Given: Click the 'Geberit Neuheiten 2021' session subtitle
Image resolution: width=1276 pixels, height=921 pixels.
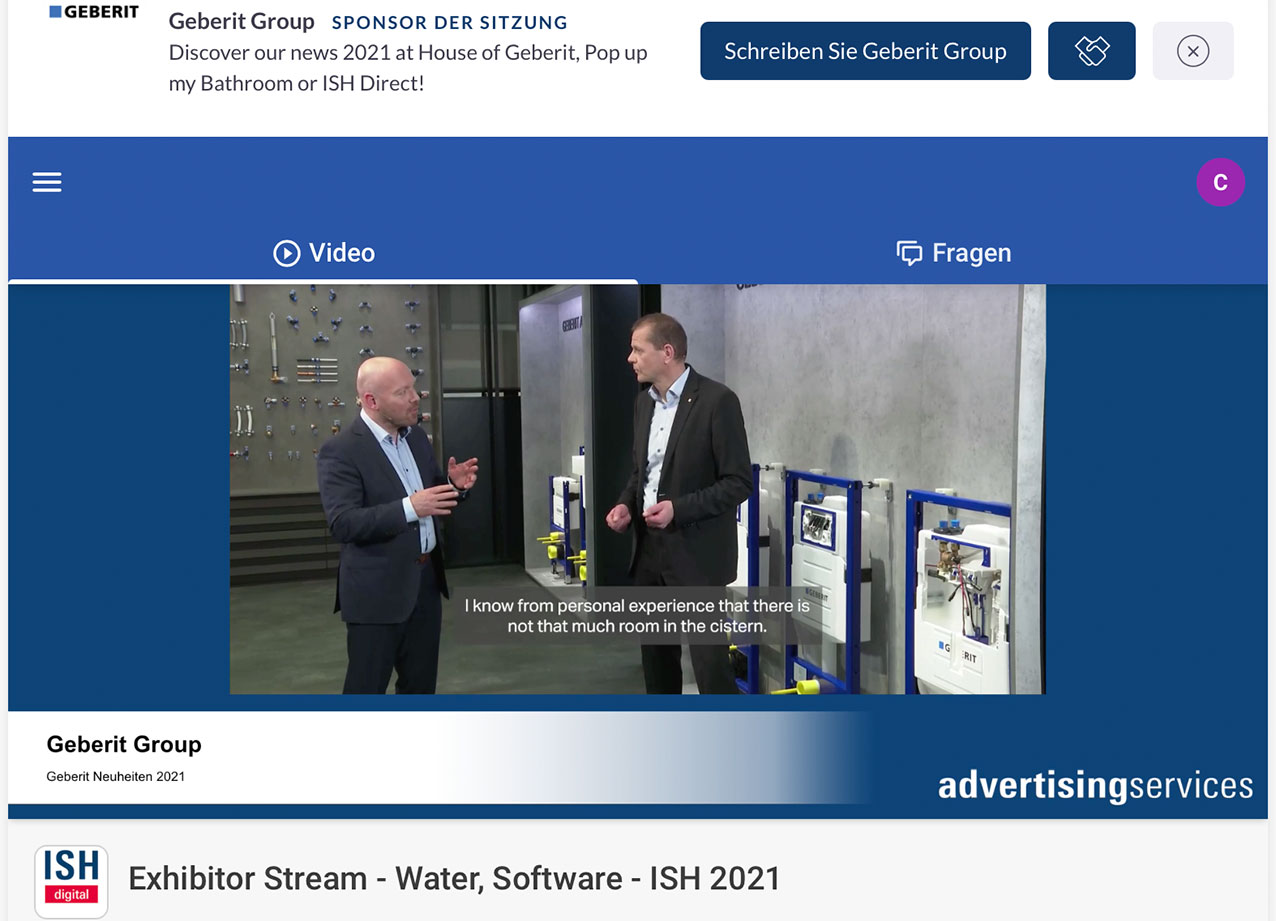Looking at the screenshot, I should point(116,776).
